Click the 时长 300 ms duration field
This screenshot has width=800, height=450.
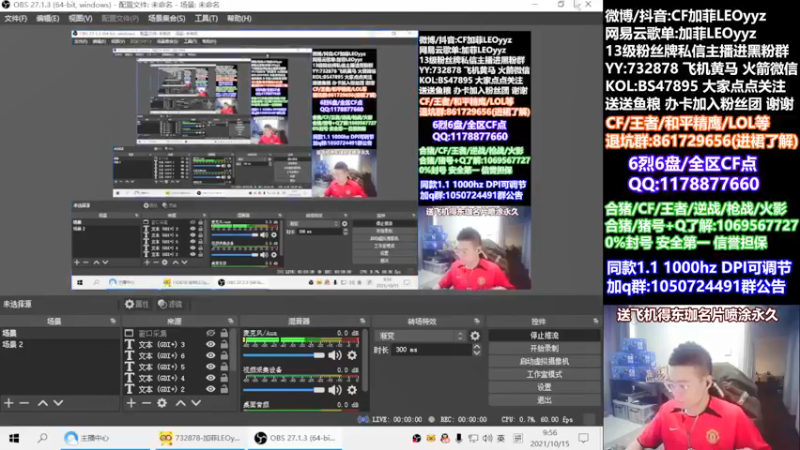(432, 350)
